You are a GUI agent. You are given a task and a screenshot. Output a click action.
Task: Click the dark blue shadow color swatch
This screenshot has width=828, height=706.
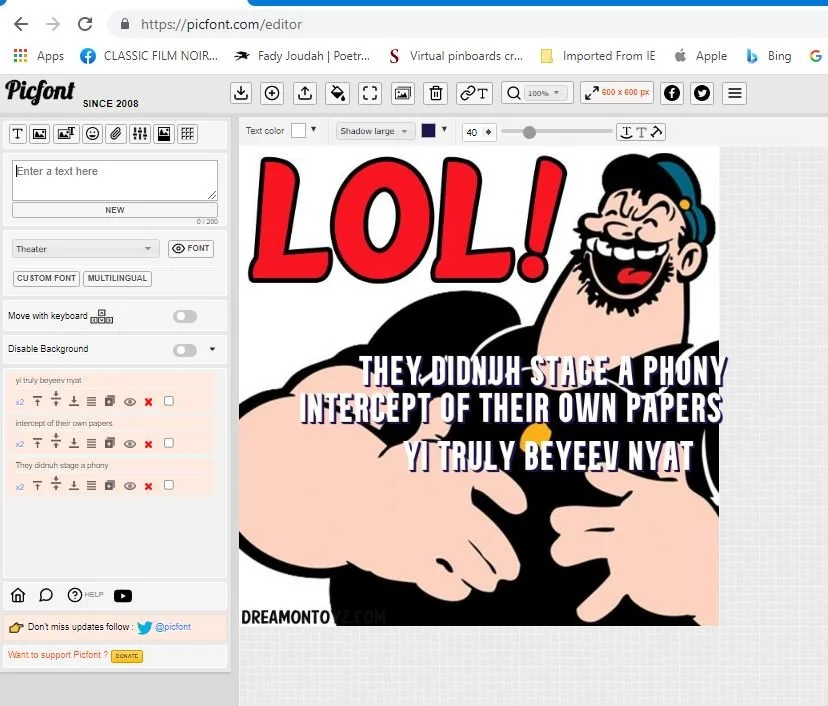pyautogui.click(x=428, y=130)
